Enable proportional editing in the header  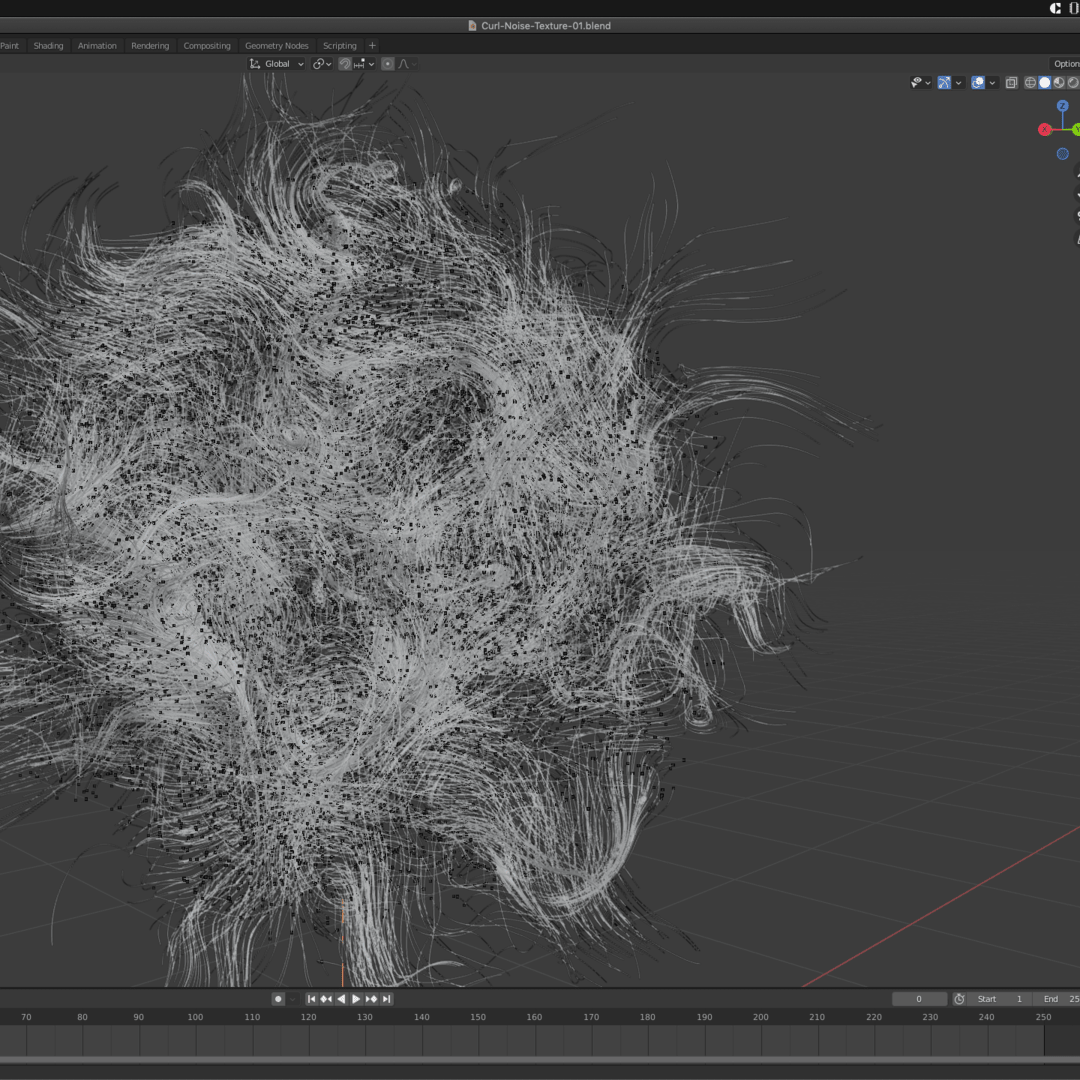click(x=388, y=64)
